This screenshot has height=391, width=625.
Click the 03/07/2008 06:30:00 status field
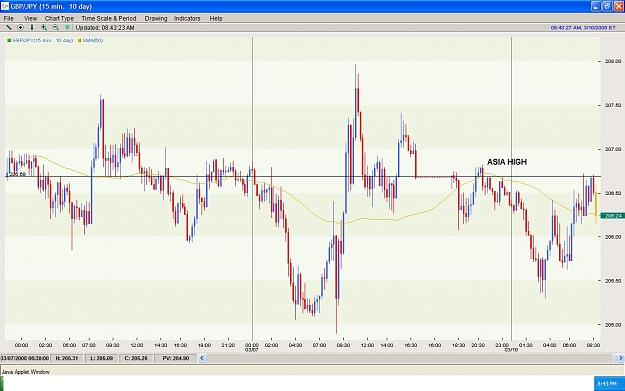click(x=25, y=358)
